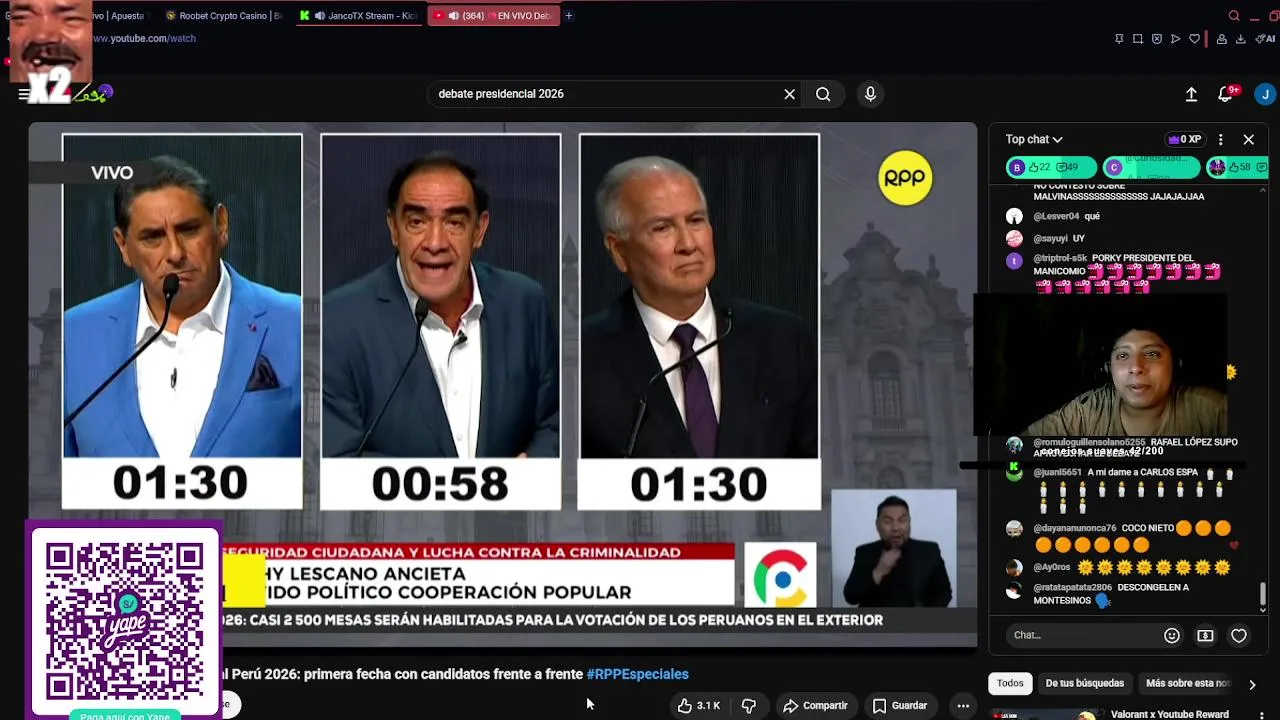Click the pinned chip with 58 likes
The image size is (1280, 720).
[x=1238, y=167]
